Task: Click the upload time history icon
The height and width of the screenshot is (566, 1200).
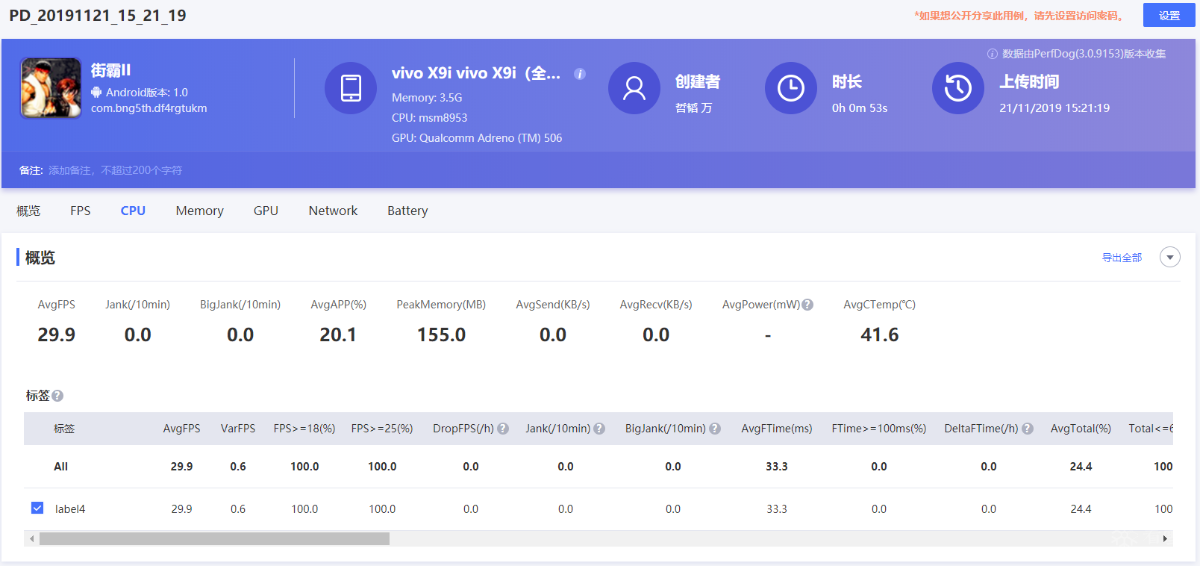Action: click(958, 88)
